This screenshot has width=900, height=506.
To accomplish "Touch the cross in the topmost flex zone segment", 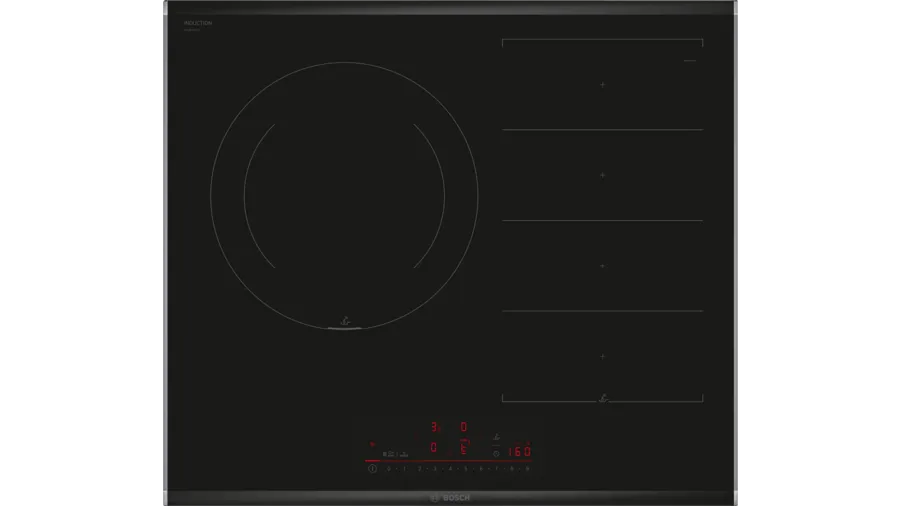I will (x=603, y=84).
